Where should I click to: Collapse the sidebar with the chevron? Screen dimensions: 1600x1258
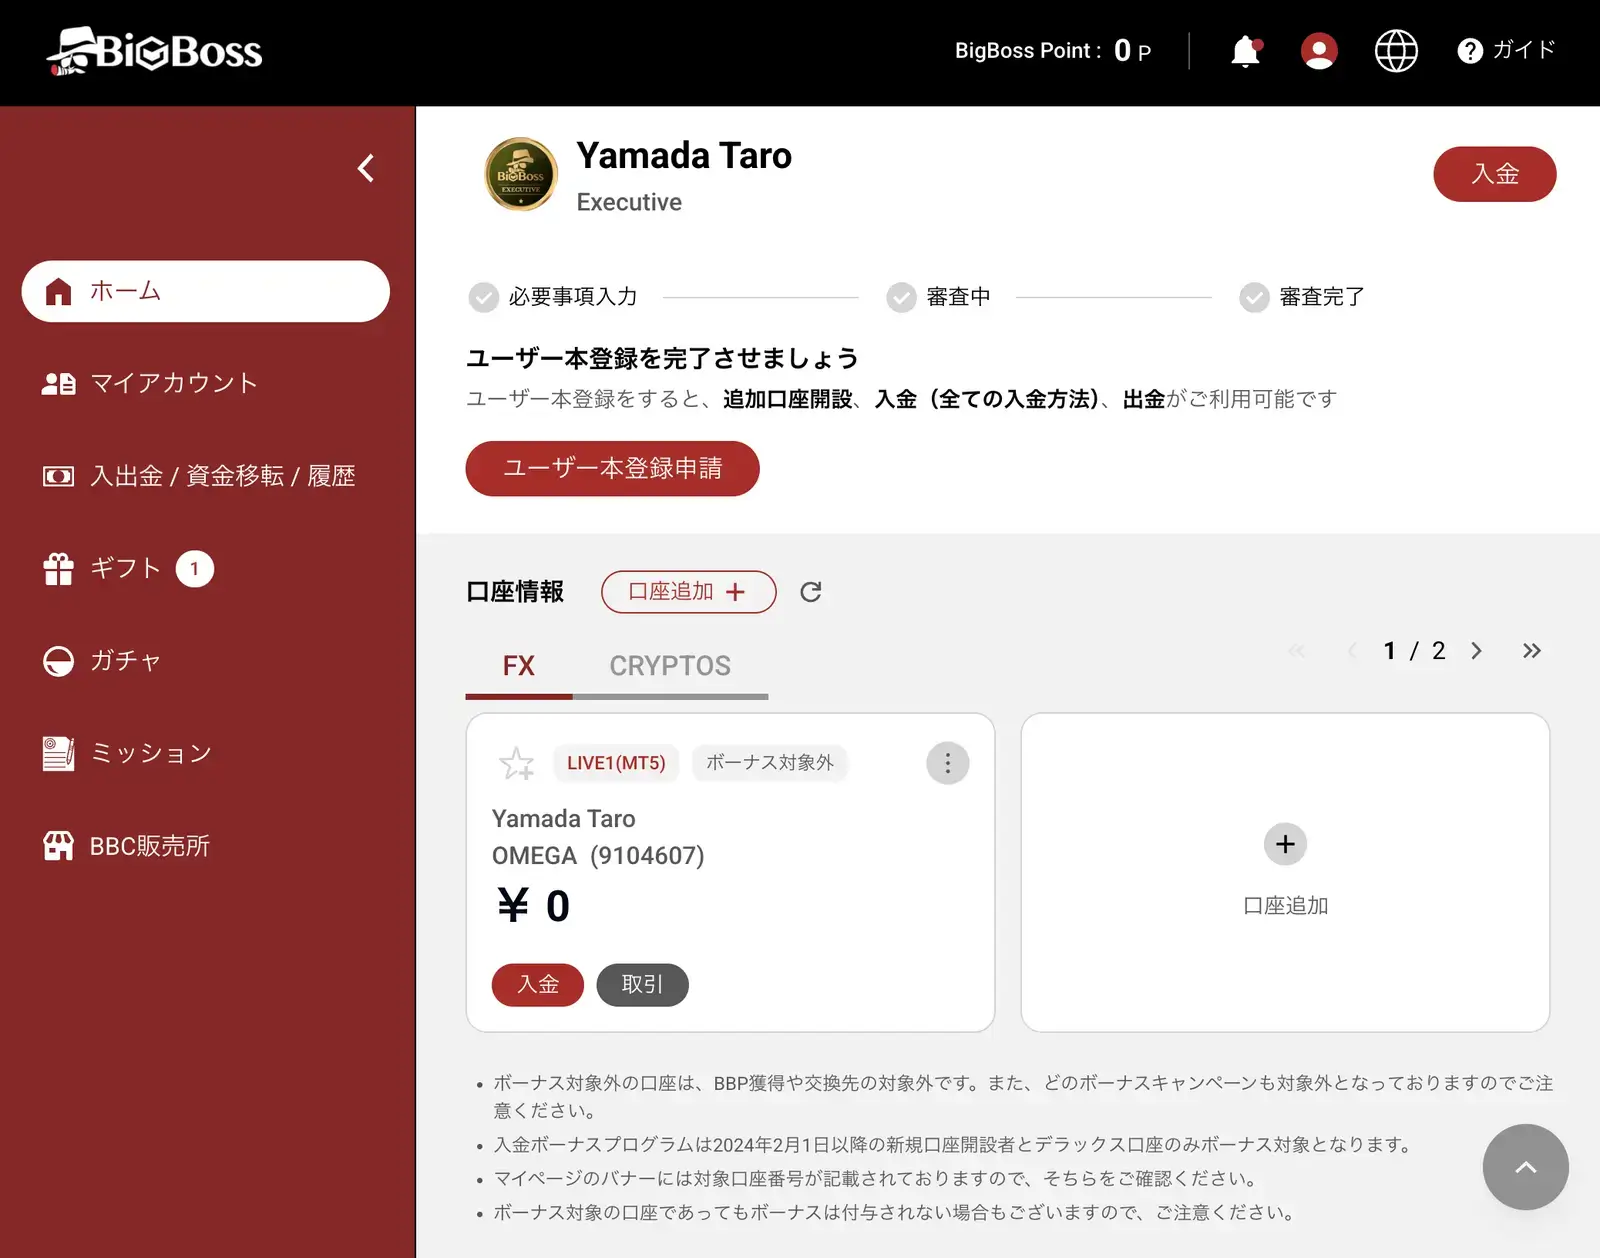(366, 168)
